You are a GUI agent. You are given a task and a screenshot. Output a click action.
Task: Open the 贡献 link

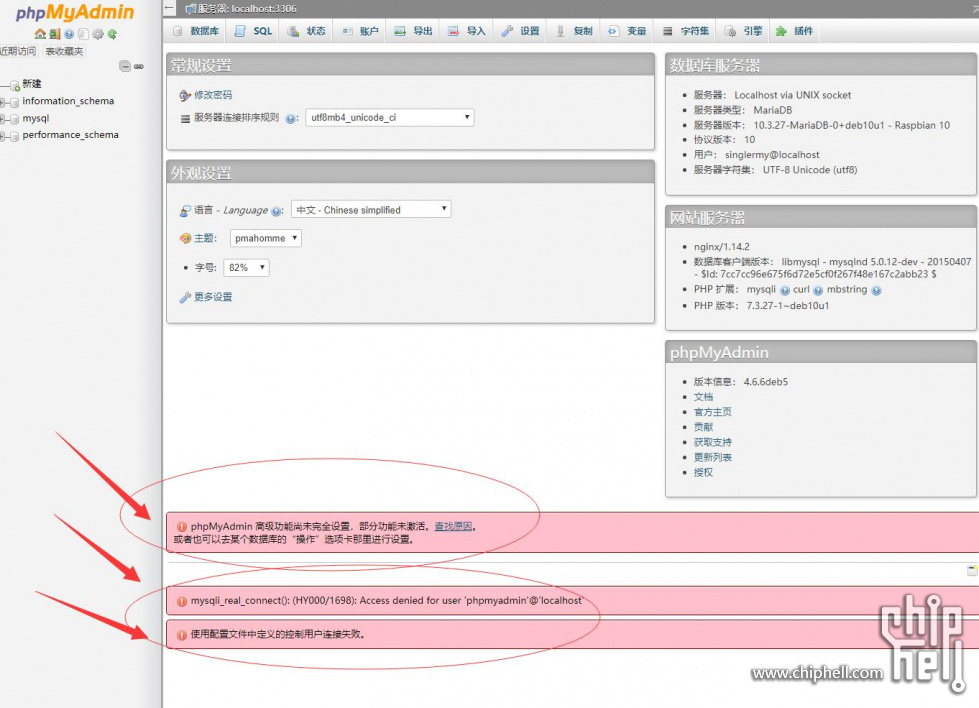tap(703, 427)
